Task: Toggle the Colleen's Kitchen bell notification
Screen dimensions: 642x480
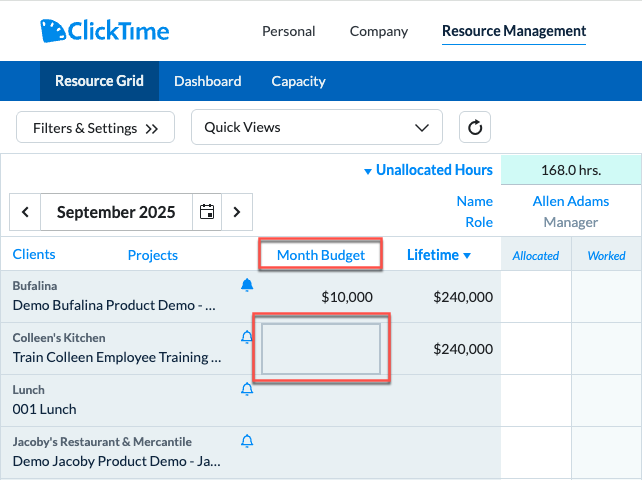Action: coord(247,337)
